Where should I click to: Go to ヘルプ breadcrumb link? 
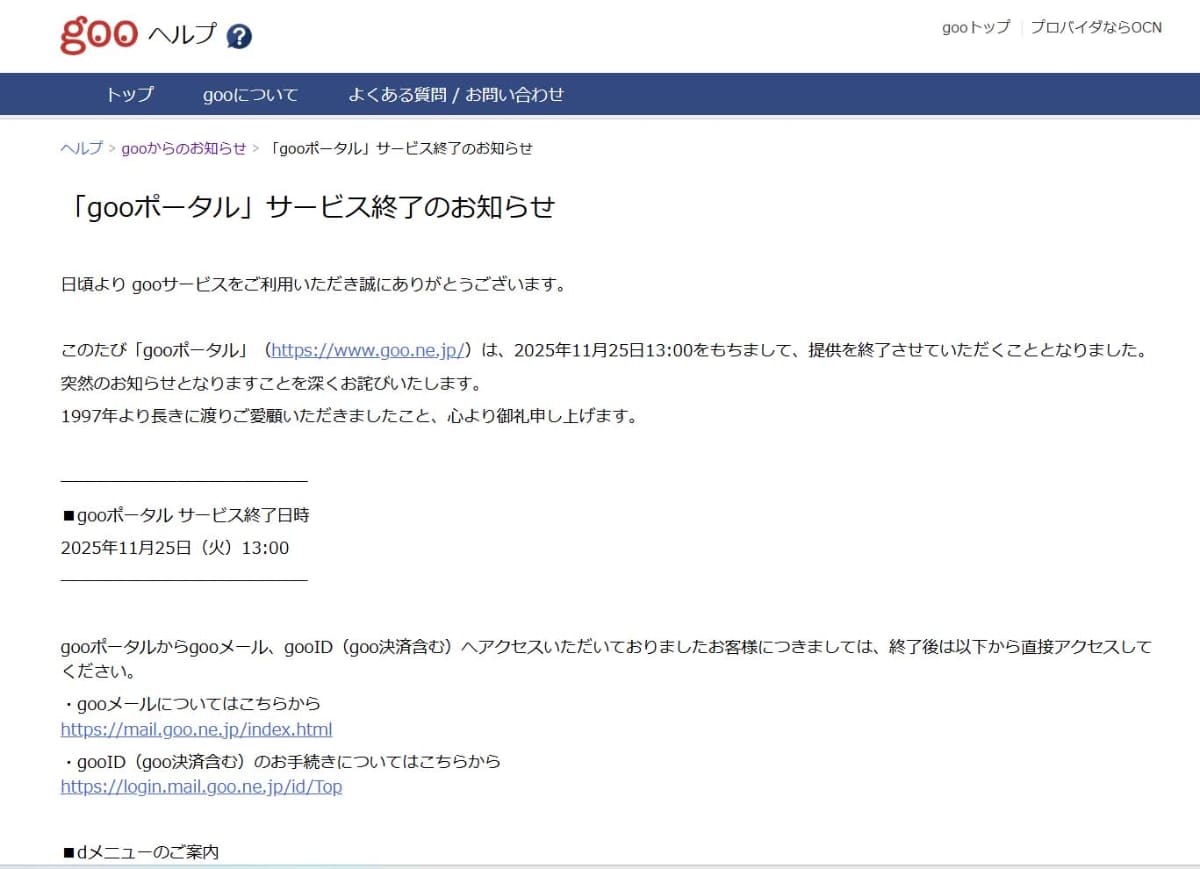[x=81, y=148]
